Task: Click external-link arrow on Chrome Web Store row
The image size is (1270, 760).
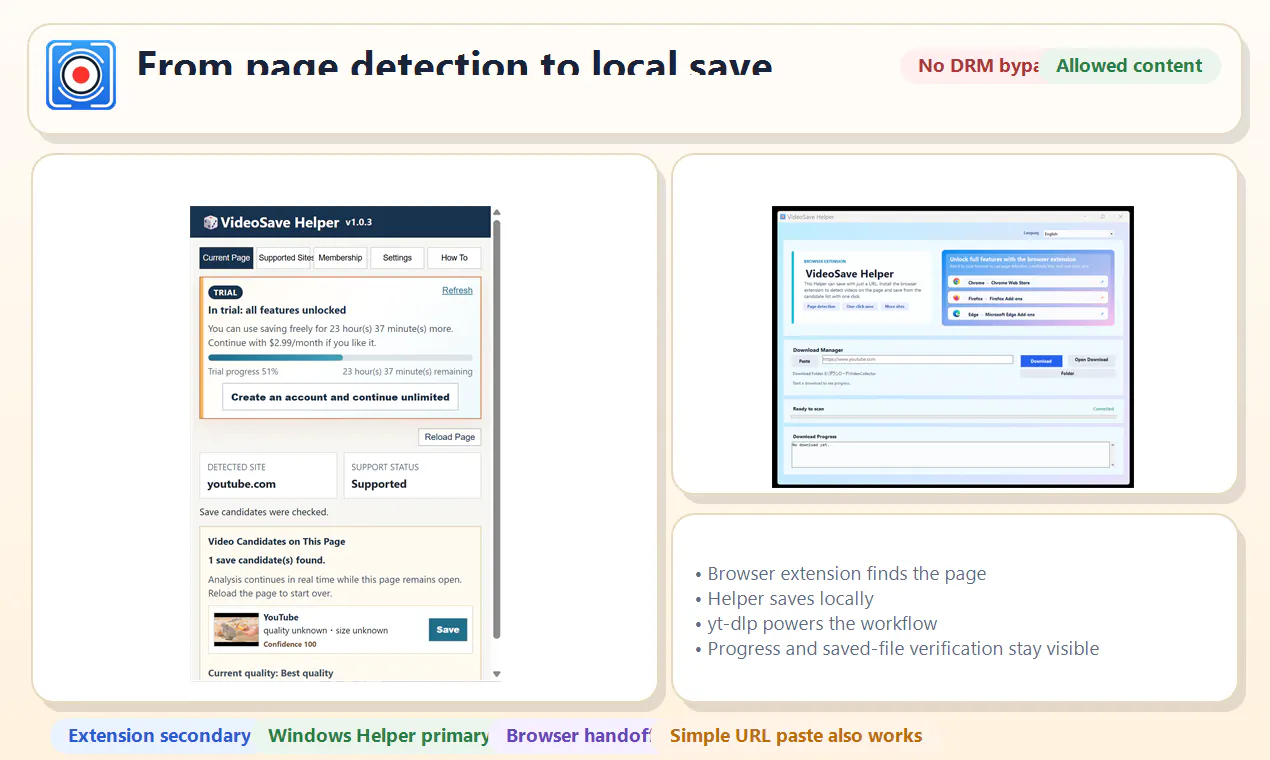Action: 1102,282
